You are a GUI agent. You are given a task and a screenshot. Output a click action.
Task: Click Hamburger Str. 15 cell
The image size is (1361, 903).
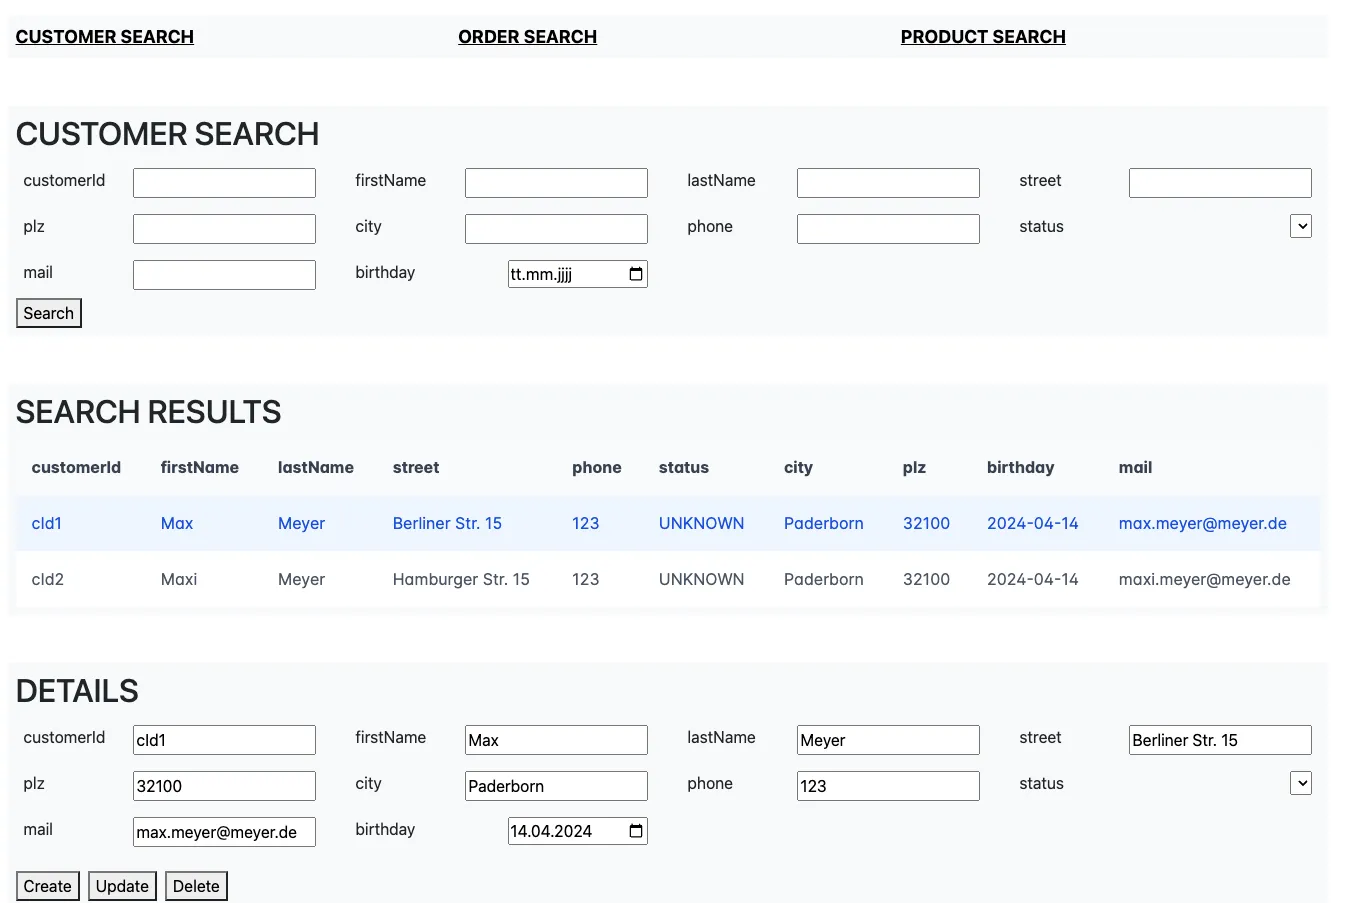point(461,579)
